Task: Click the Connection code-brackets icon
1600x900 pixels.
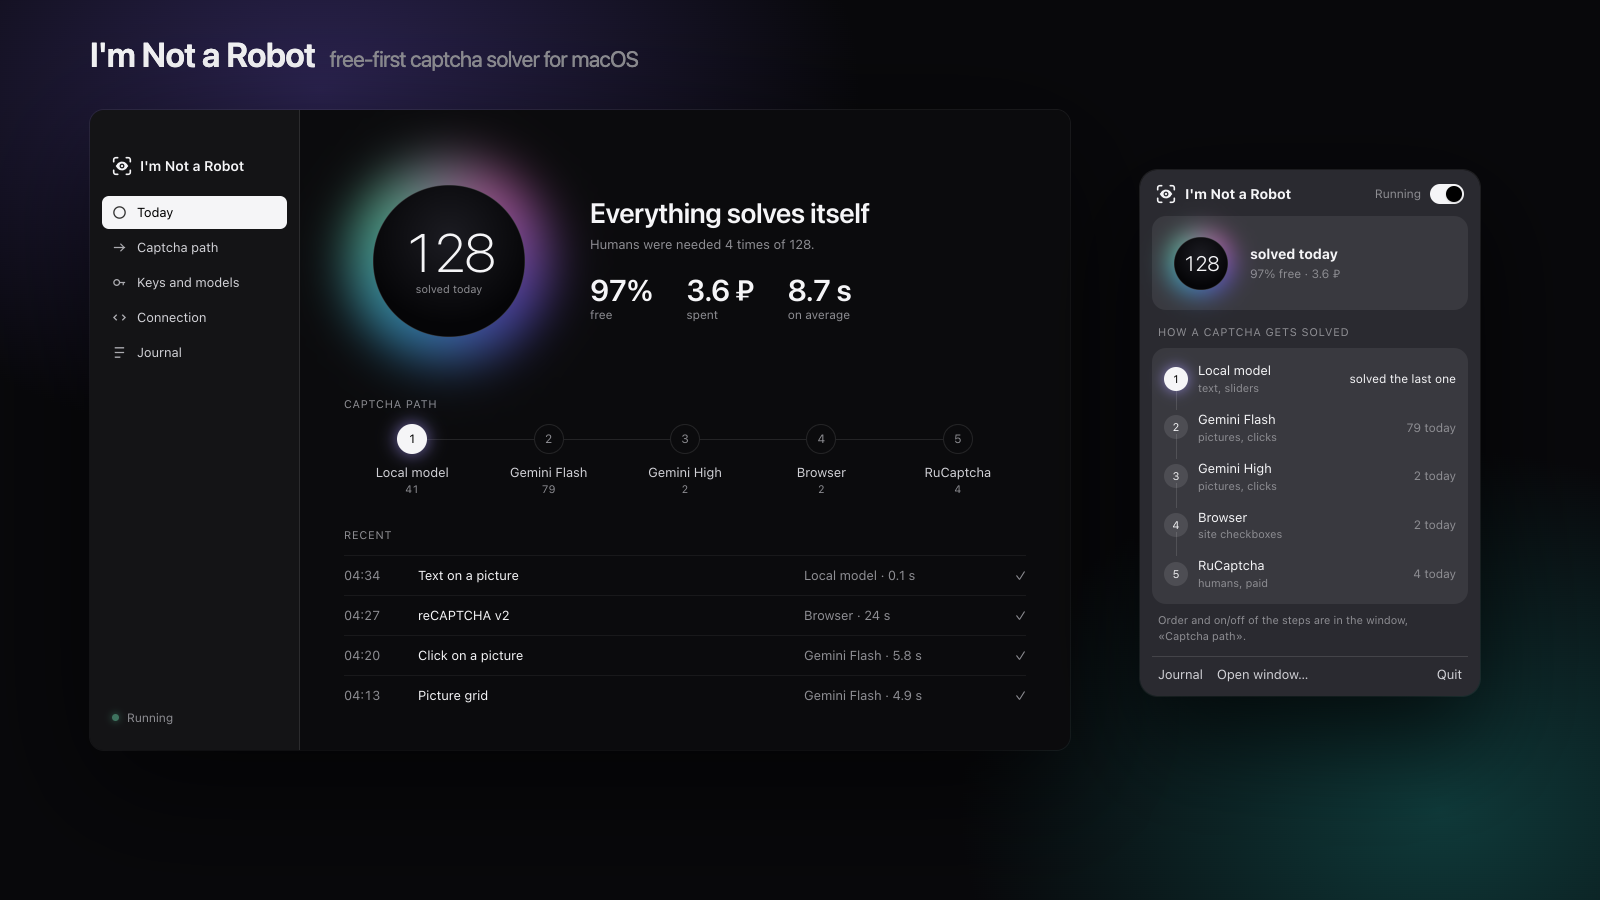Action: (120, 317)
